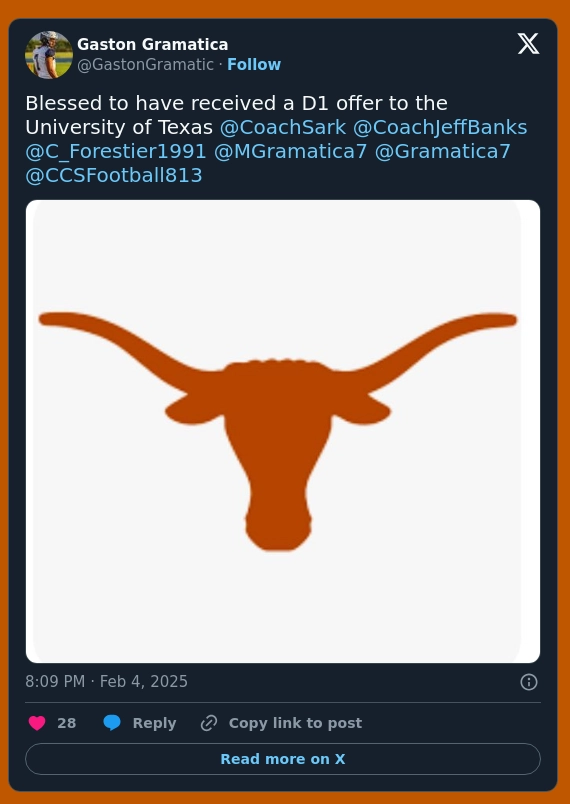Visit the @CoachJeffBanks profile link
The height and width of the screenshot is (804, 570).
[x=440, y=128]
